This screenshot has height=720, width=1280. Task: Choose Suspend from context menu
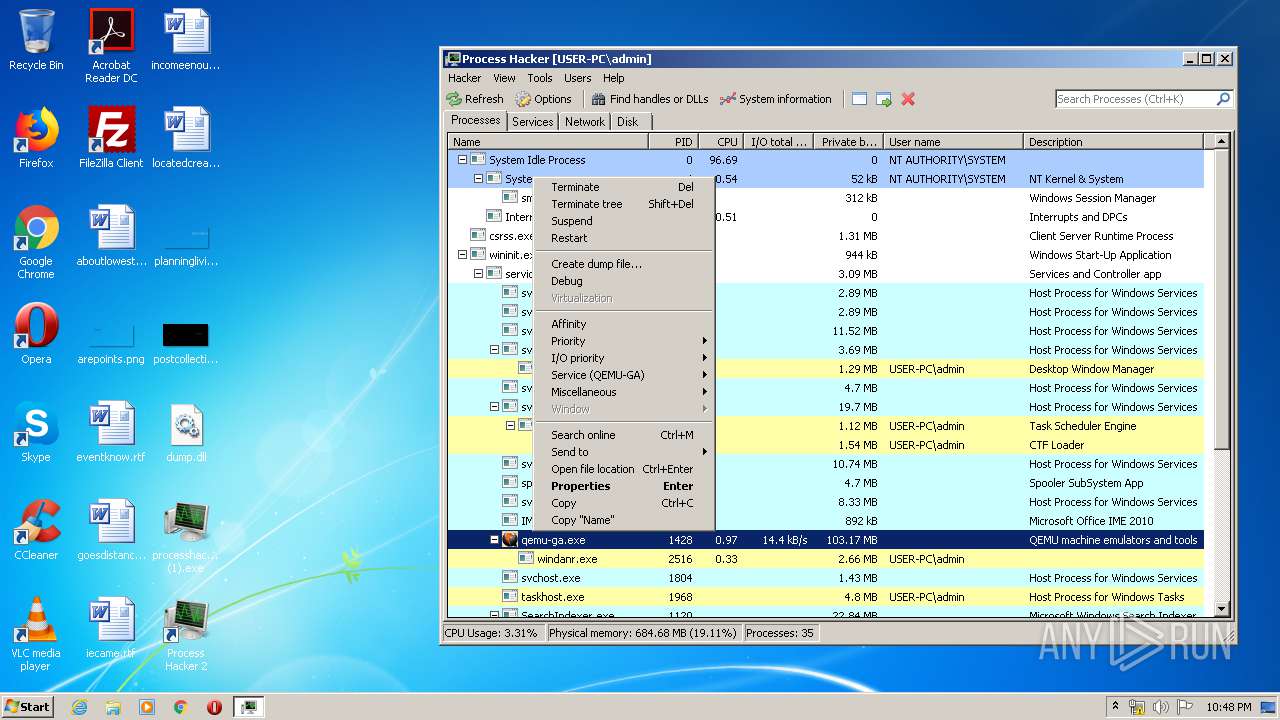[623, 221]
